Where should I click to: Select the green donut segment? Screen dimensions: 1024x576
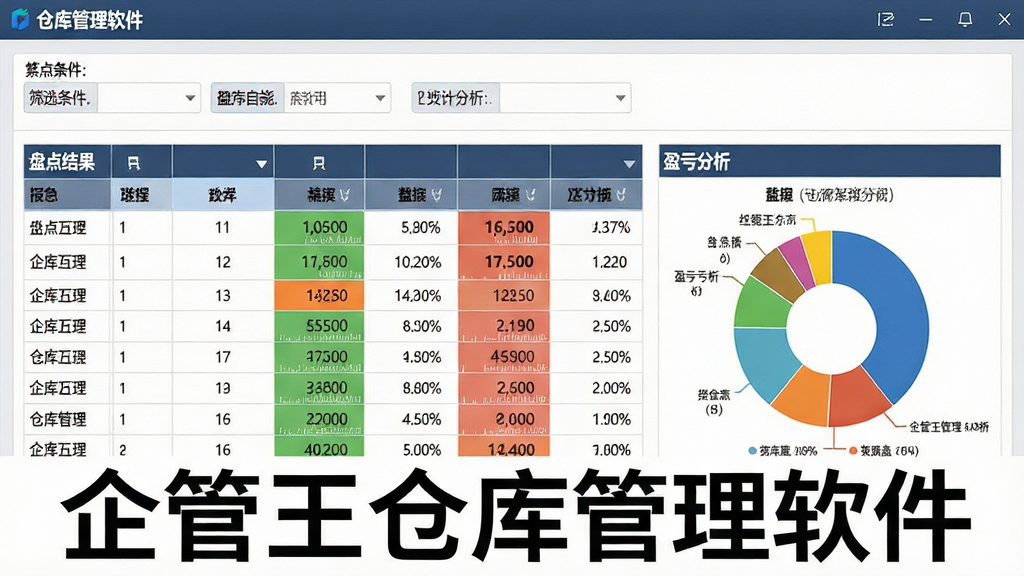coord(763,304)
